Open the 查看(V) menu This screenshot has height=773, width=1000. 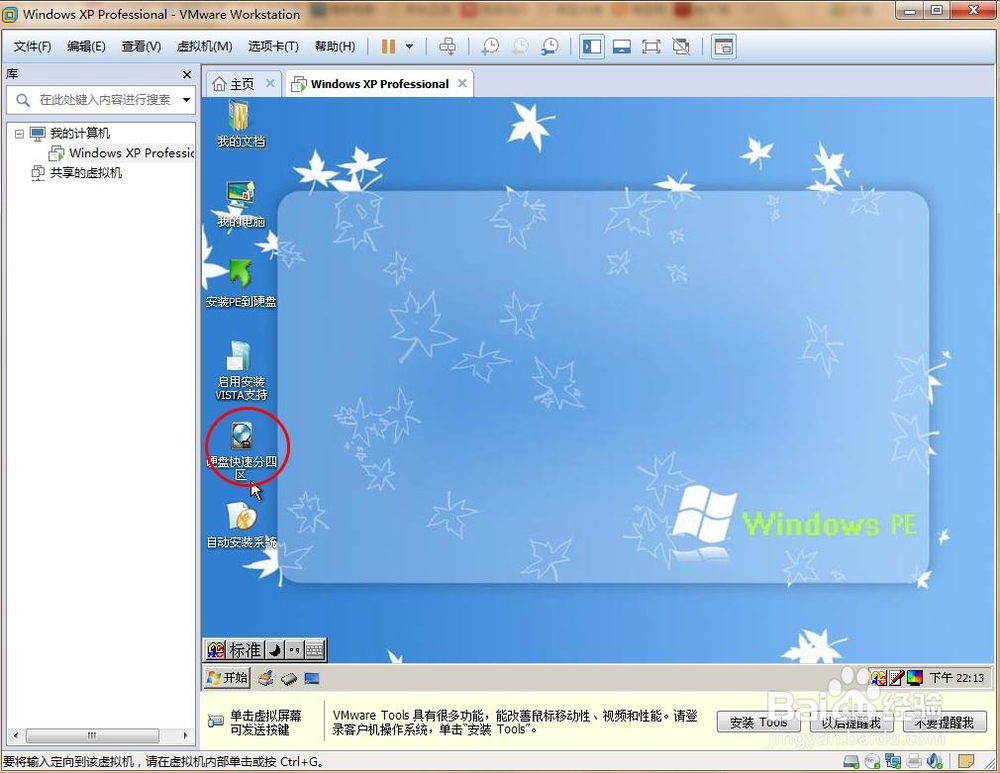[x=141, y=47]
